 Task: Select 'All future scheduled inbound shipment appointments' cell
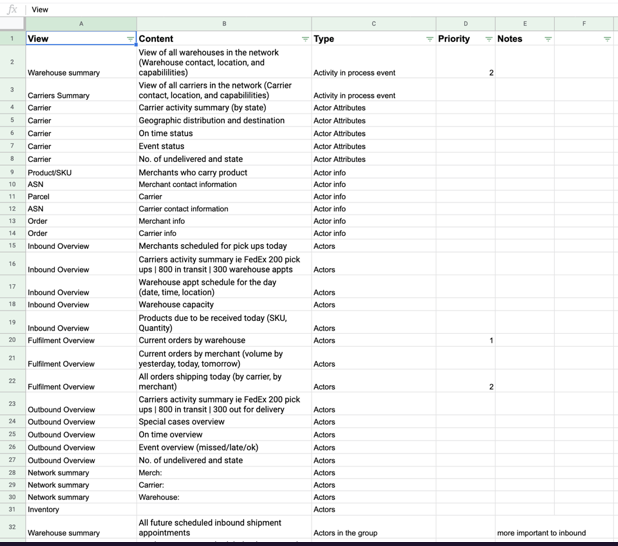[x=224, y=527]
